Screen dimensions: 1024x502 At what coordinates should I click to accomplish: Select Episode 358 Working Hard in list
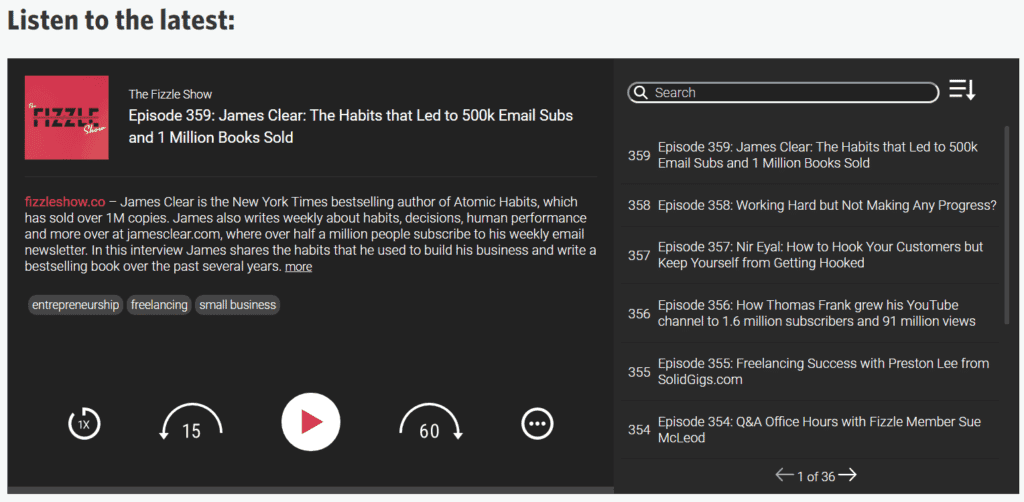tap(809, 206)
